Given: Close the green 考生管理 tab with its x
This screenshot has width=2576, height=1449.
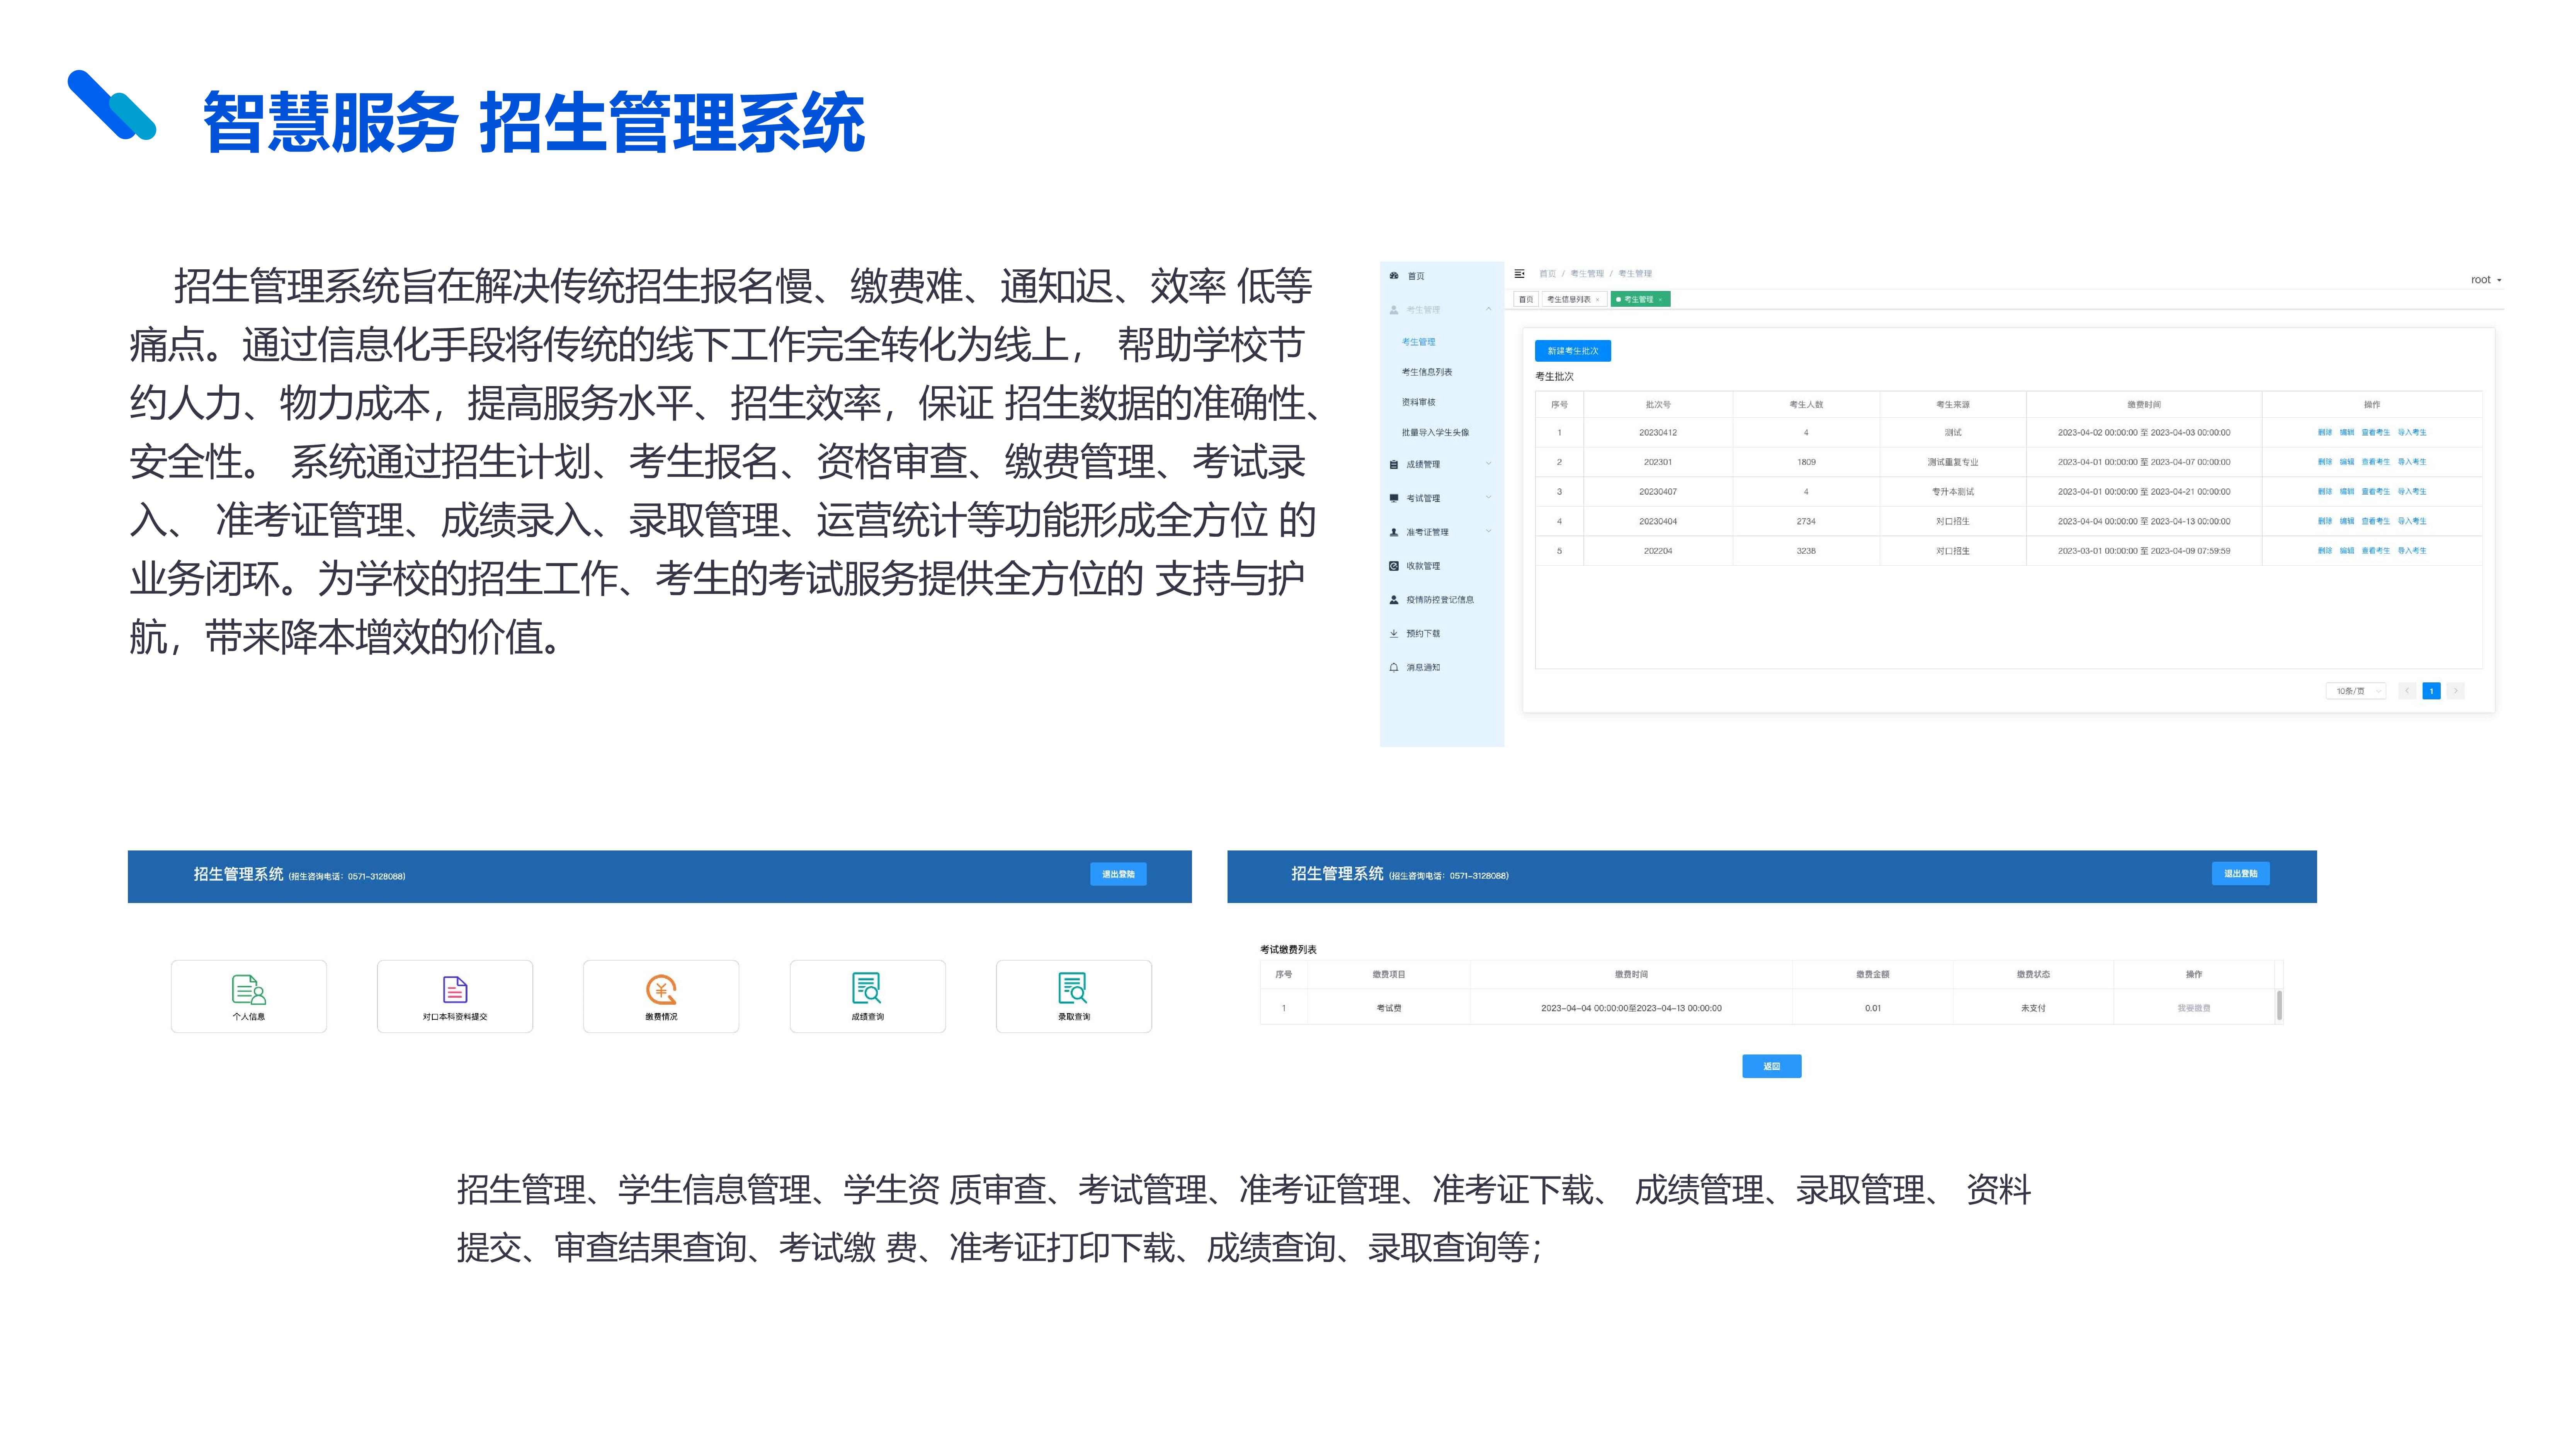Looking at the screenshot, I should 1660,300.
